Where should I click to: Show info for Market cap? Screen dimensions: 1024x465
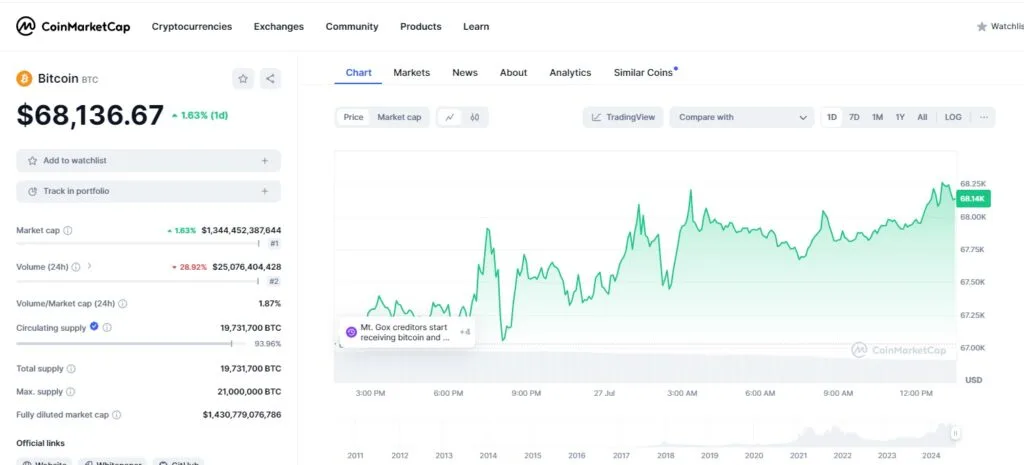68,231
